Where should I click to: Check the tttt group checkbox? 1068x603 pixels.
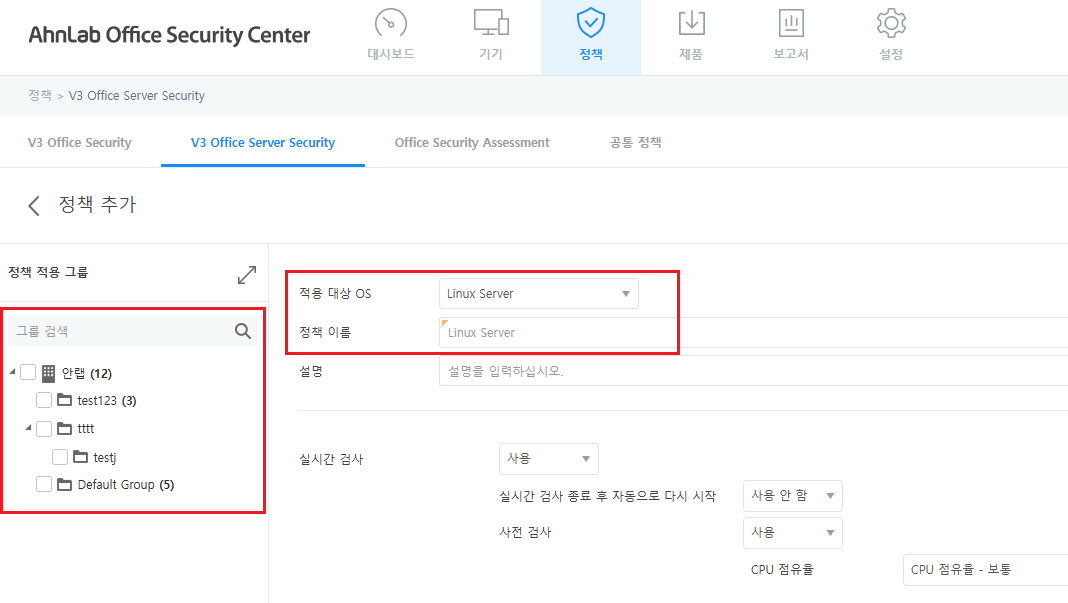pyautogui.click(x=44, y=429)
